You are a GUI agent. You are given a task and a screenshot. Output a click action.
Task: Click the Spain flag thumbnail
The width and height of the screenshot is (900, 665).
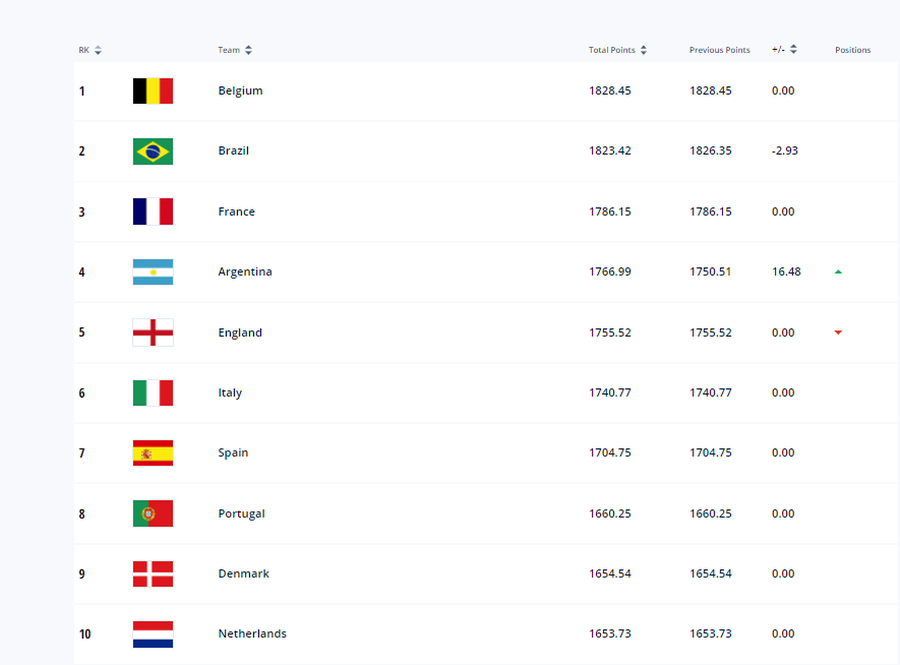153,453
